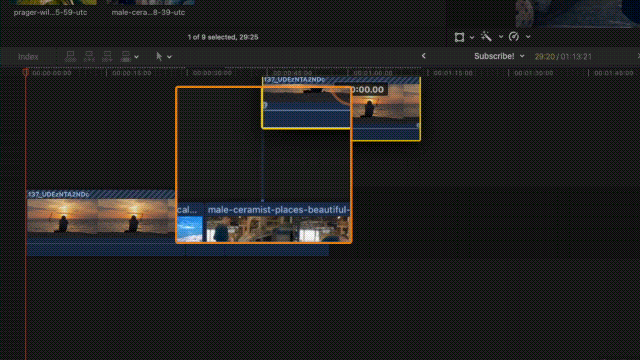Click the Transform tool icon

[459, 37]
